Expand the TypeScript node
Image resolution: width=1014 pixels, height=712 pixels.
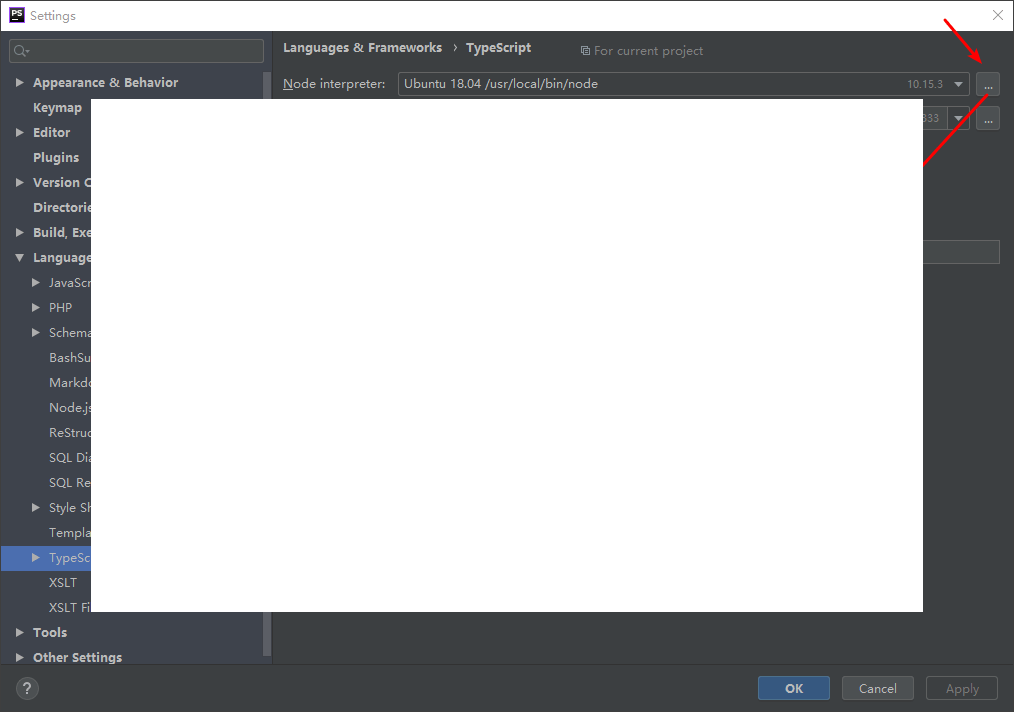coord(36,557)
